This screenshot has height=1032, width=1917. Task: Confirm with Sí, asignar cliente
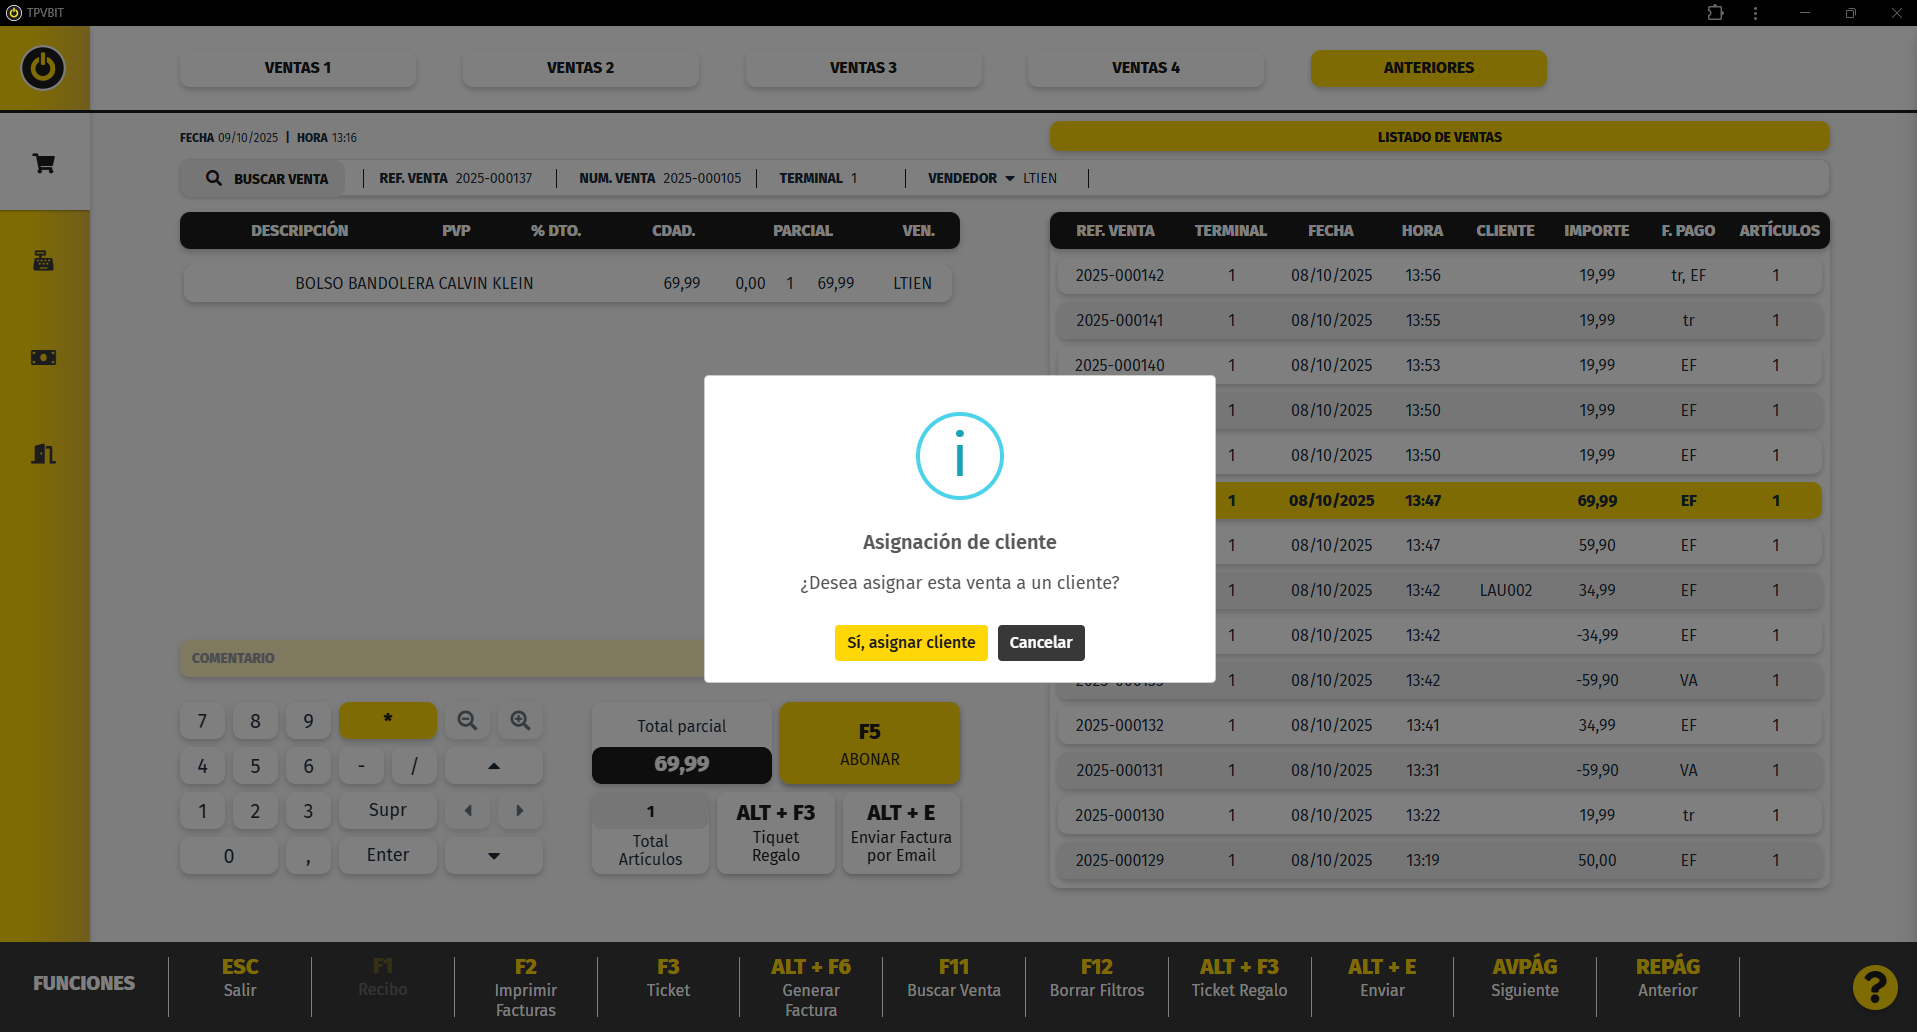point(910,643)
